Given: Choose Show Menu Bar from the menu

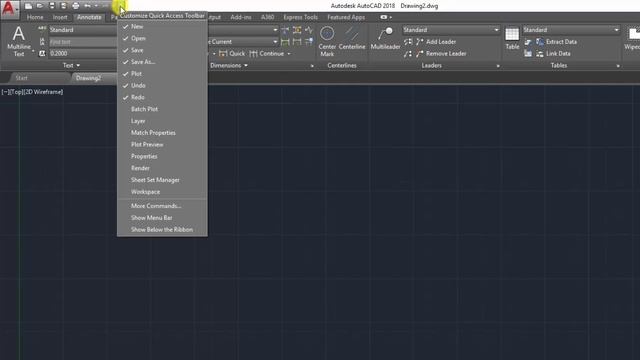Looking at the screenshot, I should point(162,218).
